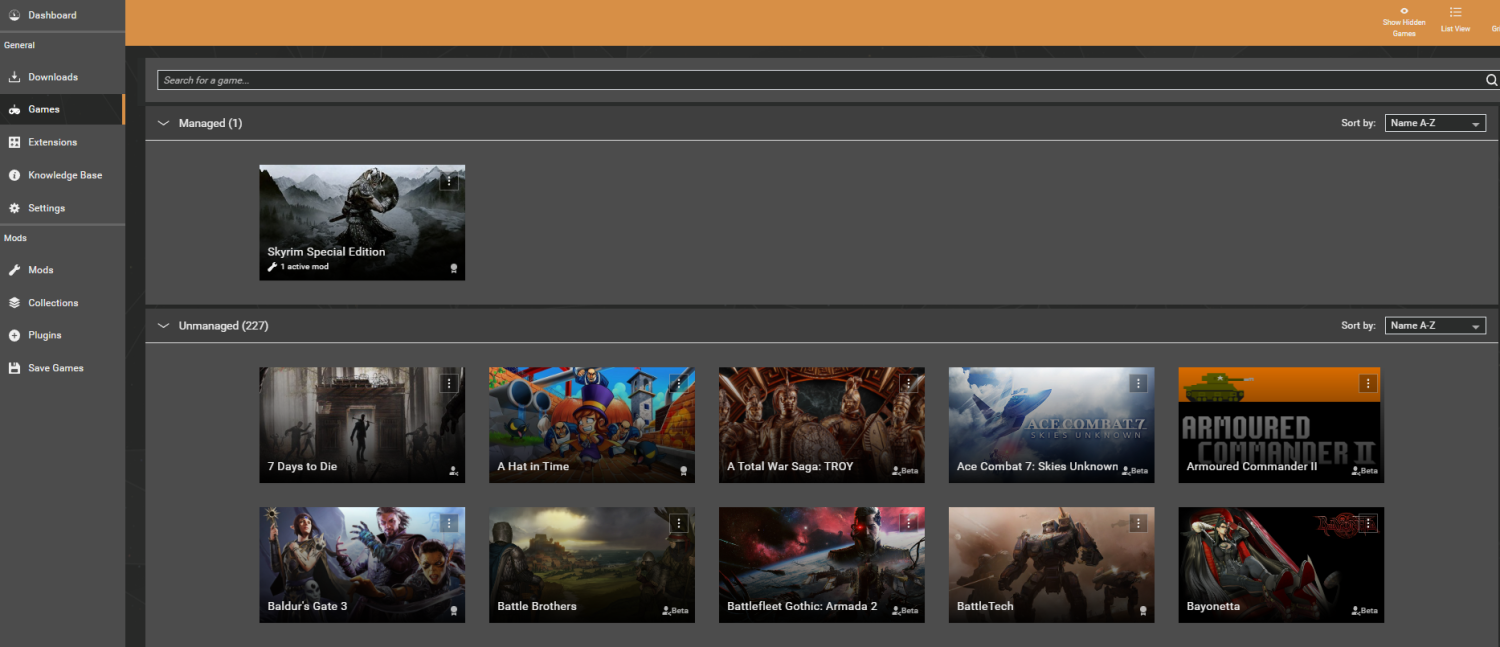Screen dimensions: 1500x647
Task: Click the search magnifier icon
Action: point(1492,80)
